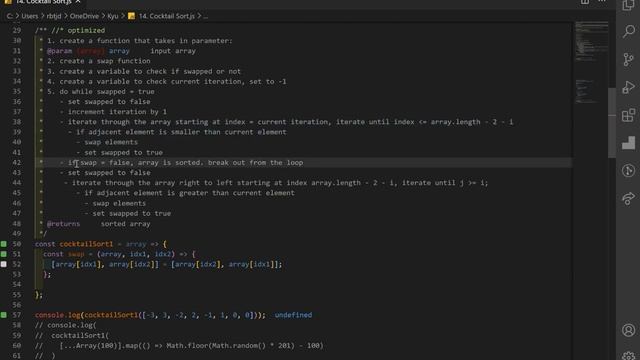Open the editor More Actions ellipsis
Image resolution: width=640 pixels, height=360 pixels.
coord(602,2)
